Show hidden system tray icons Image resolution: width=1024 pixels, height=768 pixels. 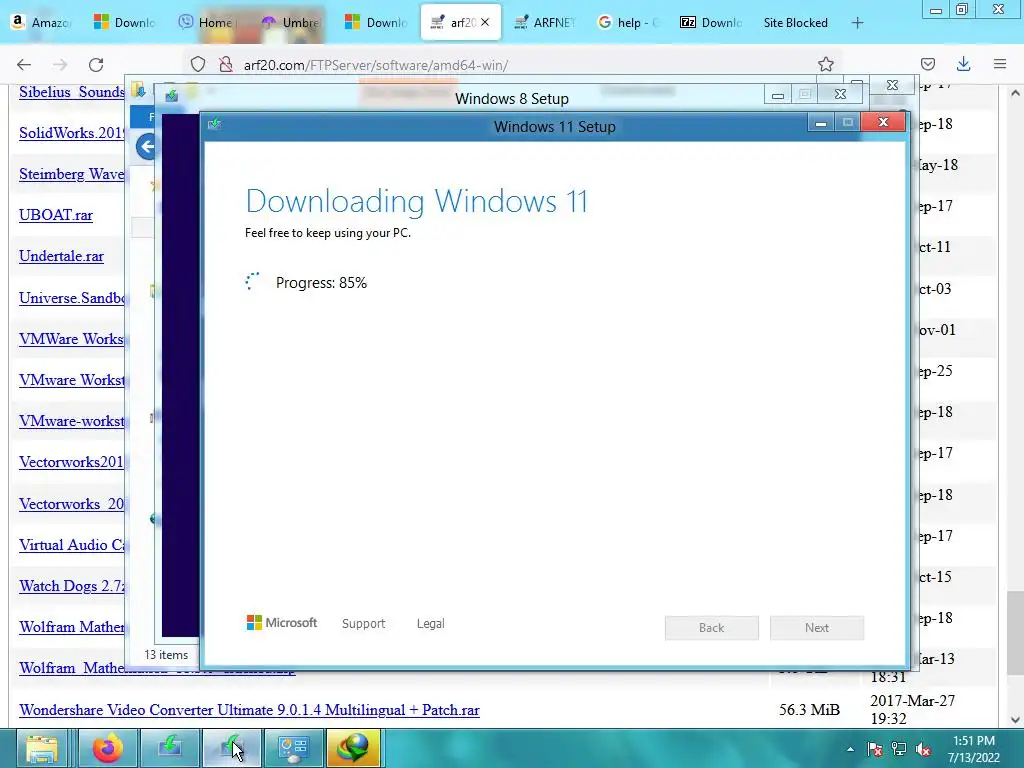pos(850,749)
